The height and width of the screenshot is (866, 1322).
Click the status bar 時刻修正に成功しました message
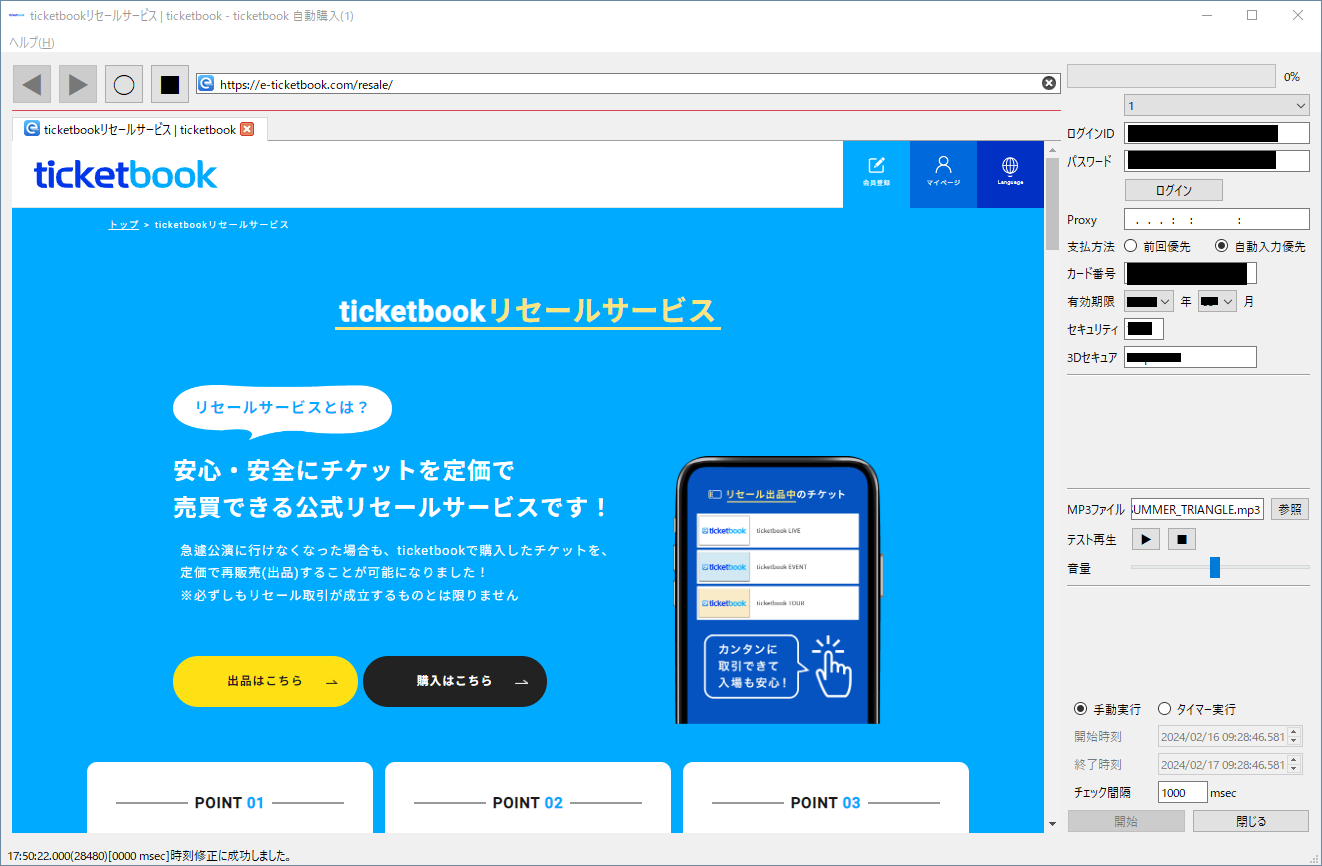point(149,856)
